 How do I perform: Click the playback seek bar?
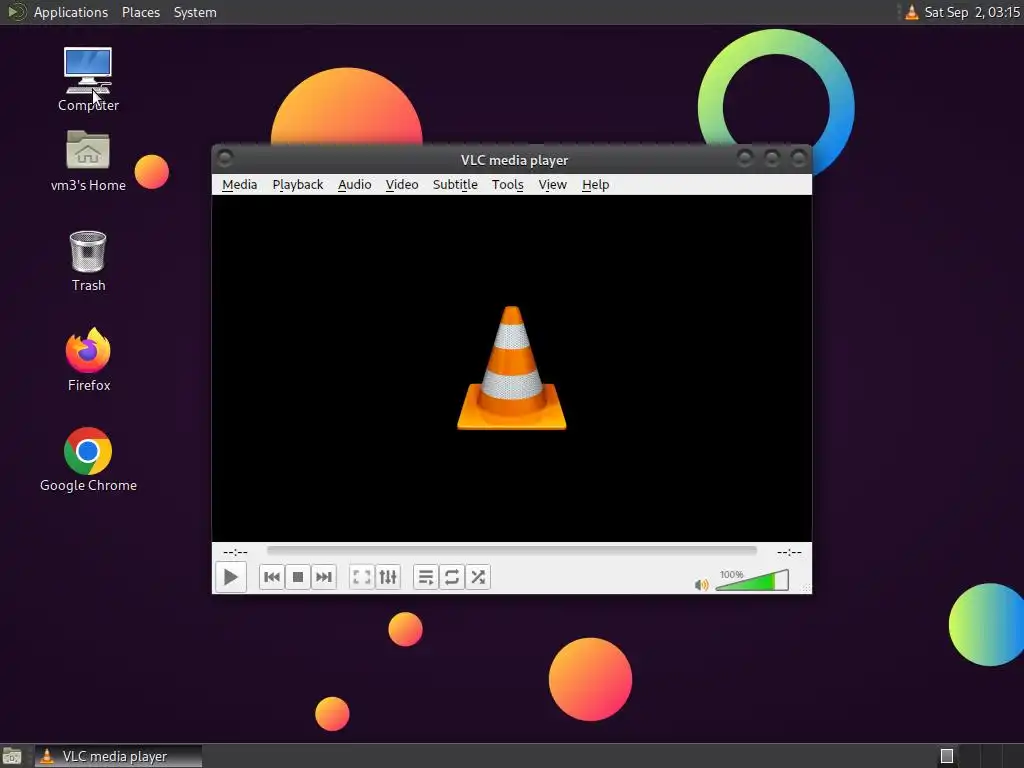(512, 551)
